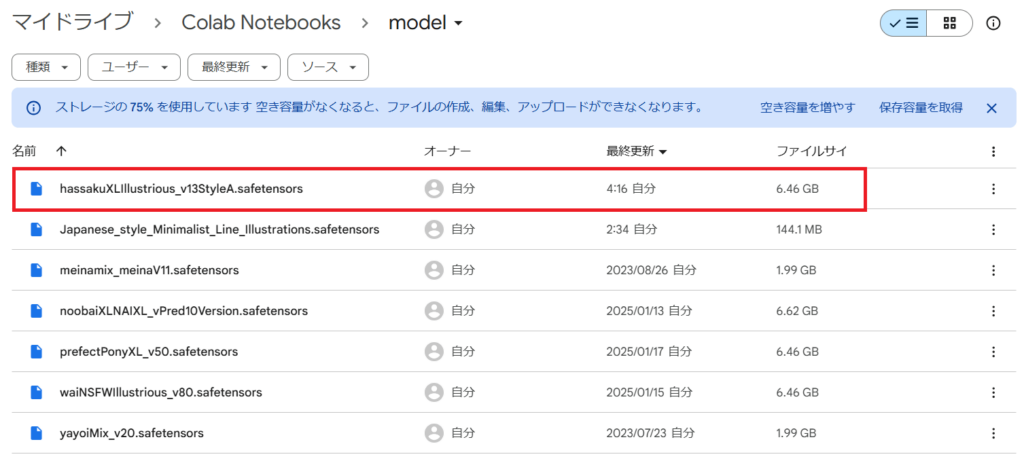
Task: Expand the model folder dropdown menu
Action: point(458,24)
